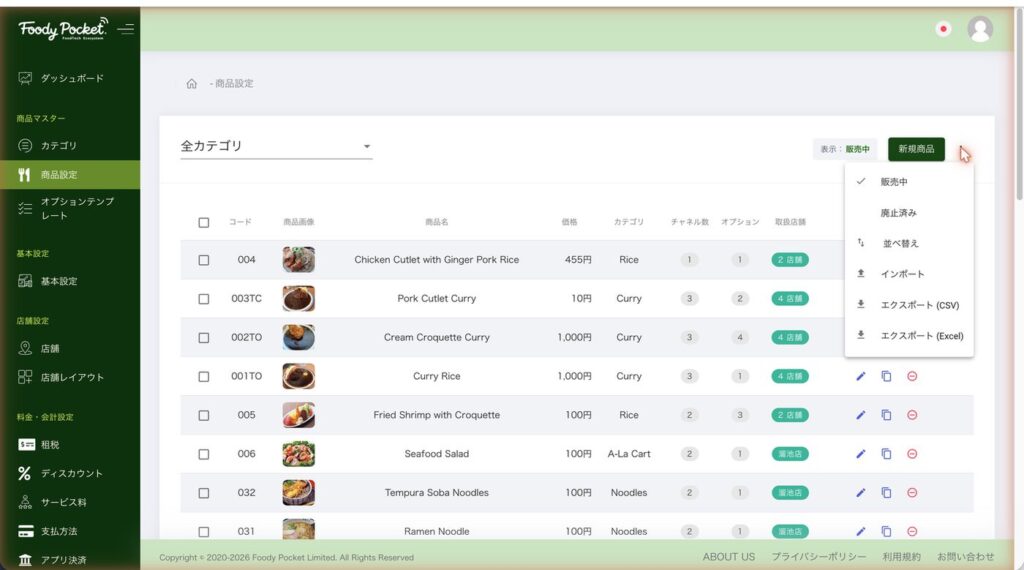Image resolution: width=1024 pixels, height=570 pixels.
Task: Duplicate the Tempura Soba Noodles item
Action: [x=886, y=493]
